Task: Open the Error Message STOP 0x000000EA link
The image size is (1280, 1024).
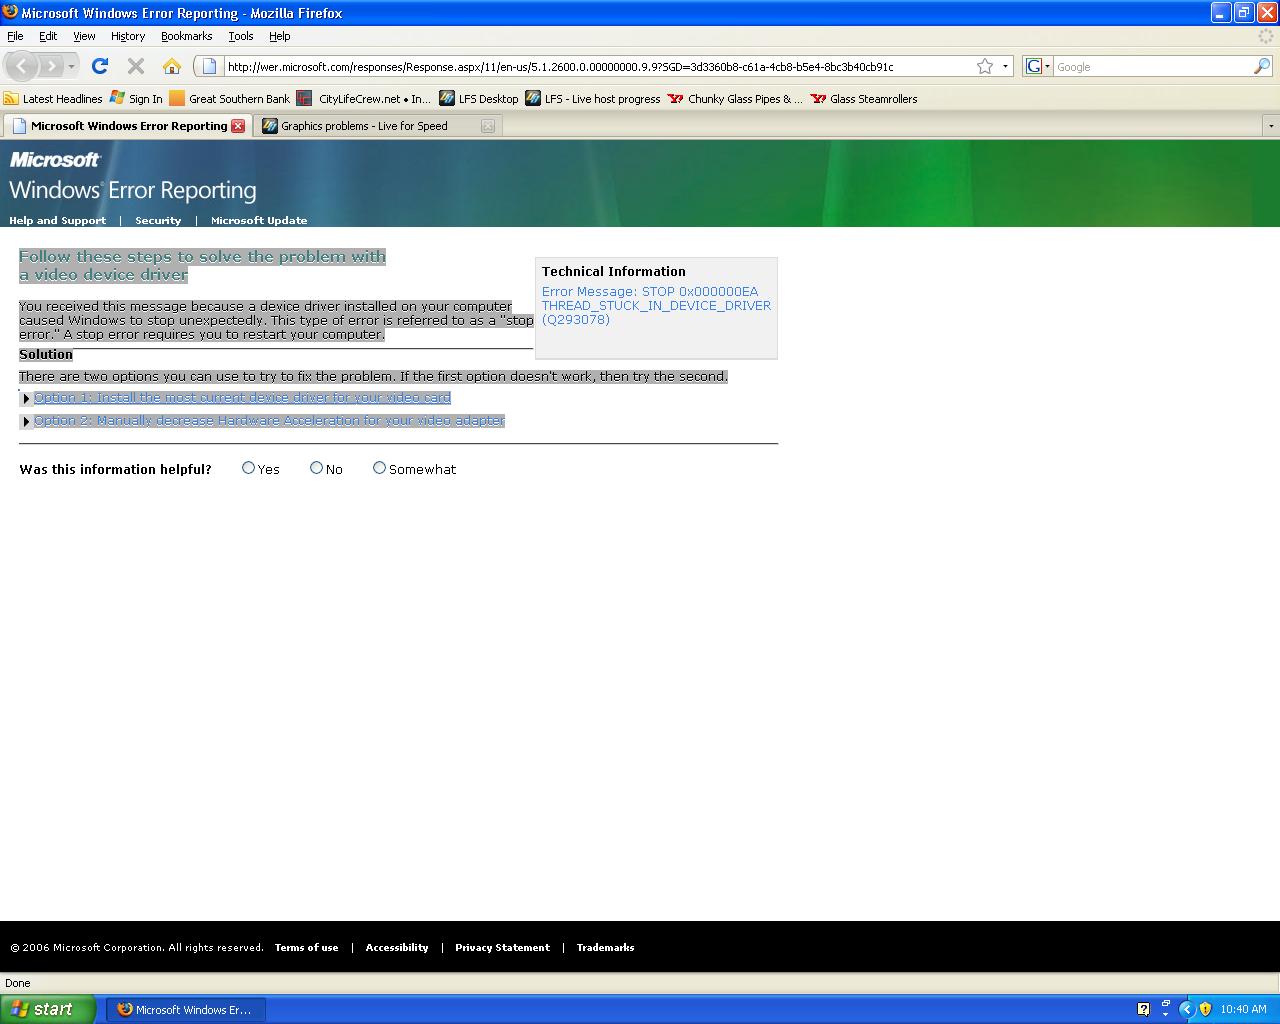Action: (656, 306)
